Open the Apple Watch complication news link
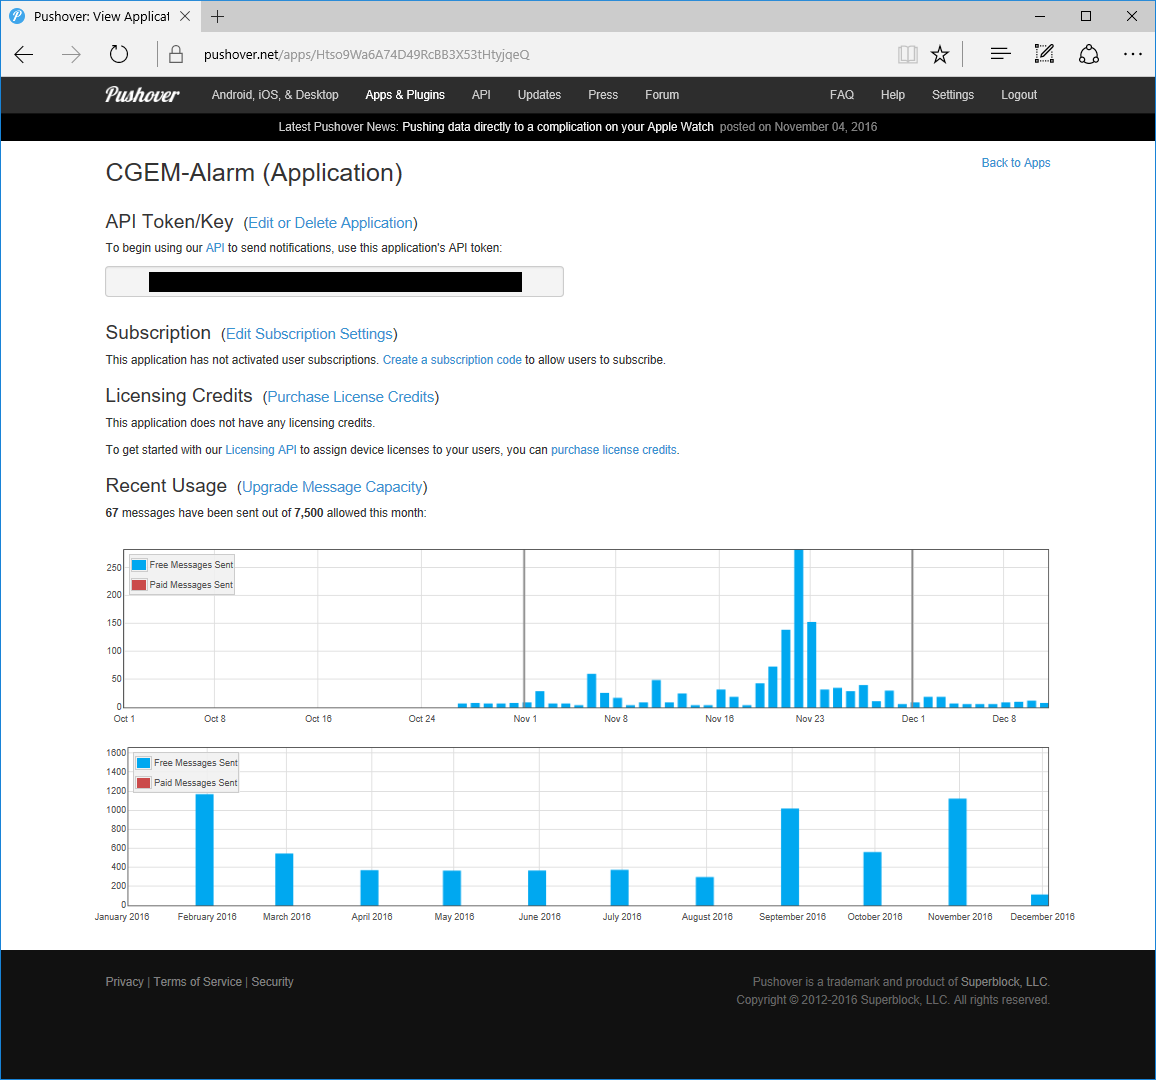 (558, 127)
